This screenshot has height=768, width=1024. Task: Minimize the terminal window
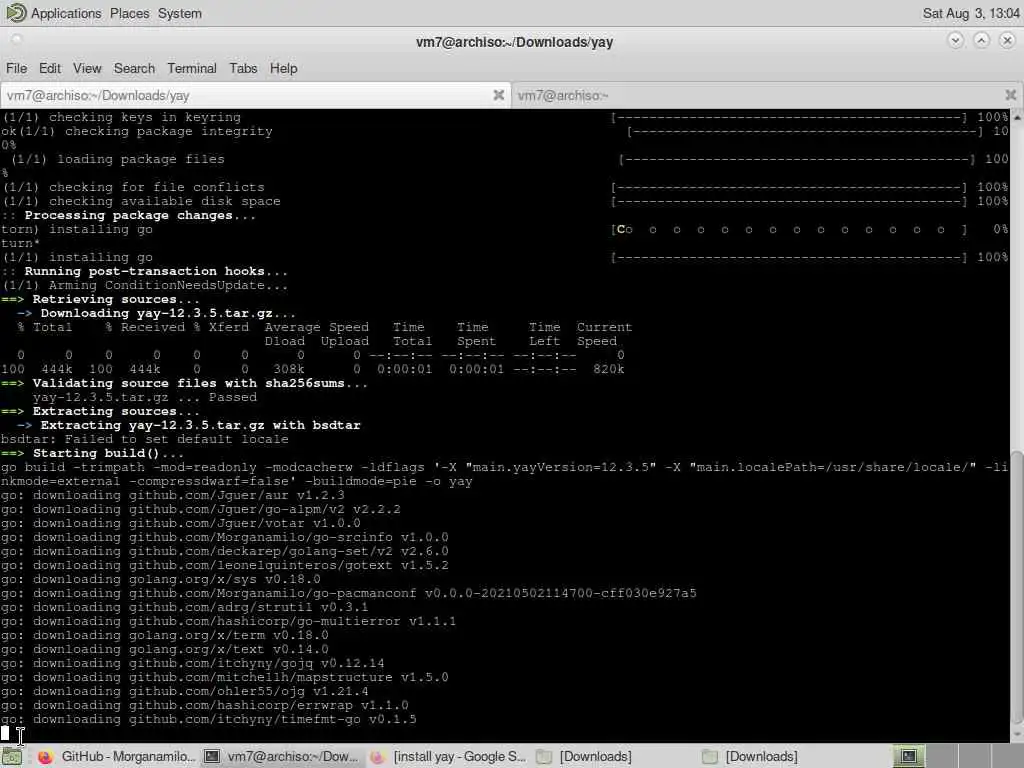(955, 40)
